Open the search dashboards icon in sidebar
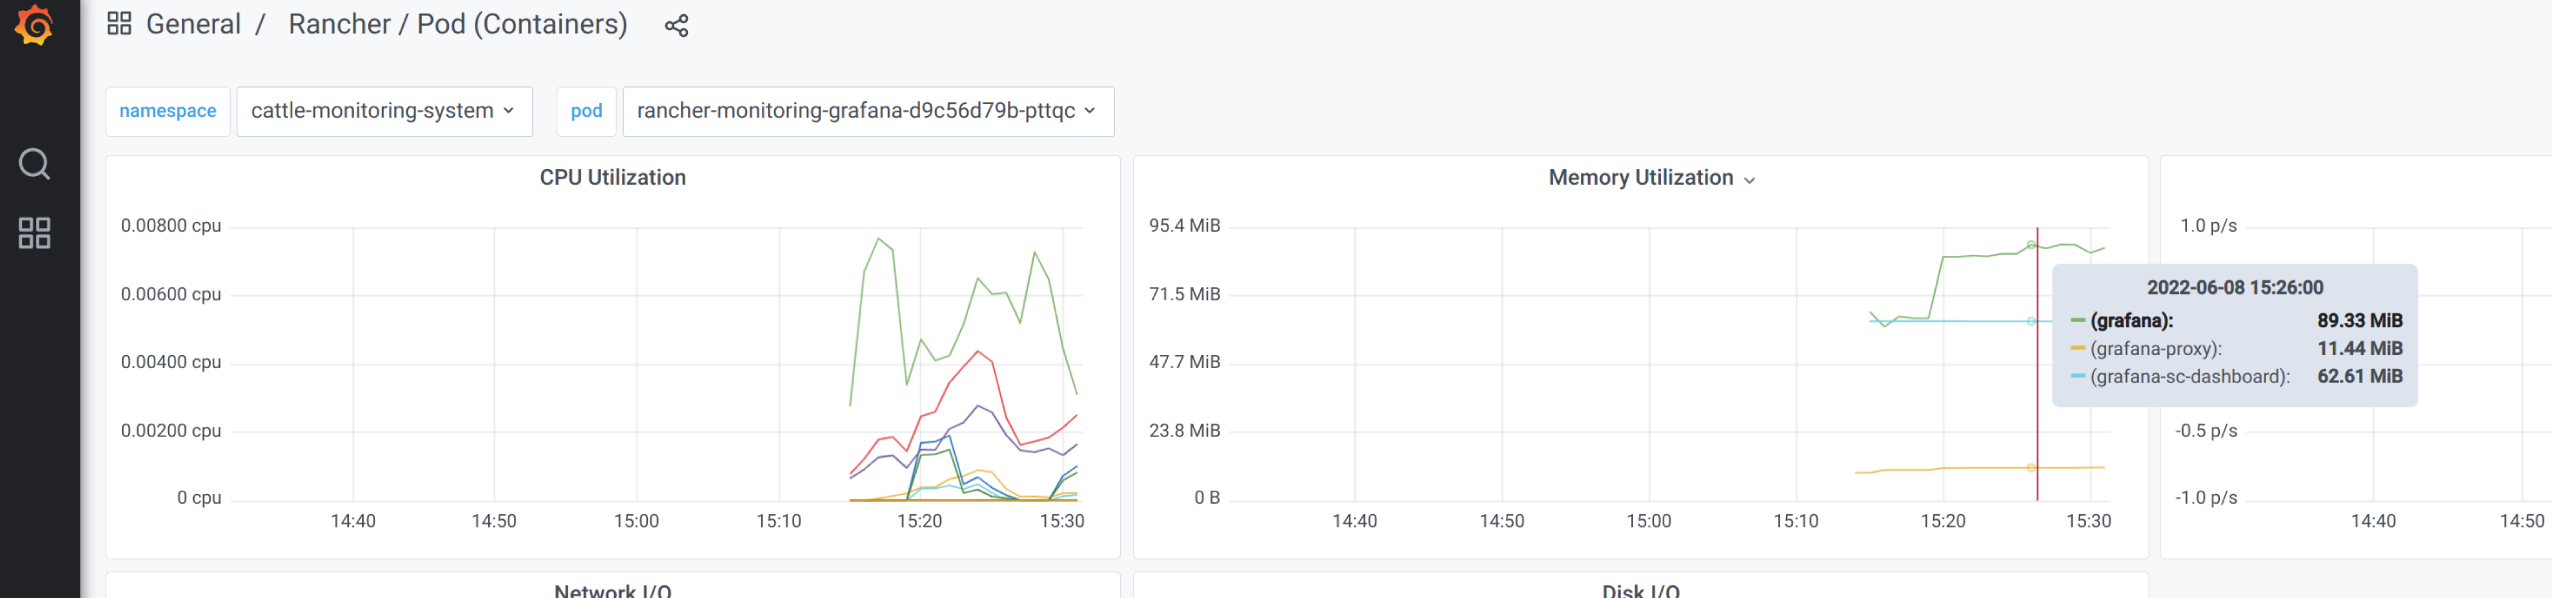Image resolution: width=2552 pixels, height=598 pixels. point(34,163)
